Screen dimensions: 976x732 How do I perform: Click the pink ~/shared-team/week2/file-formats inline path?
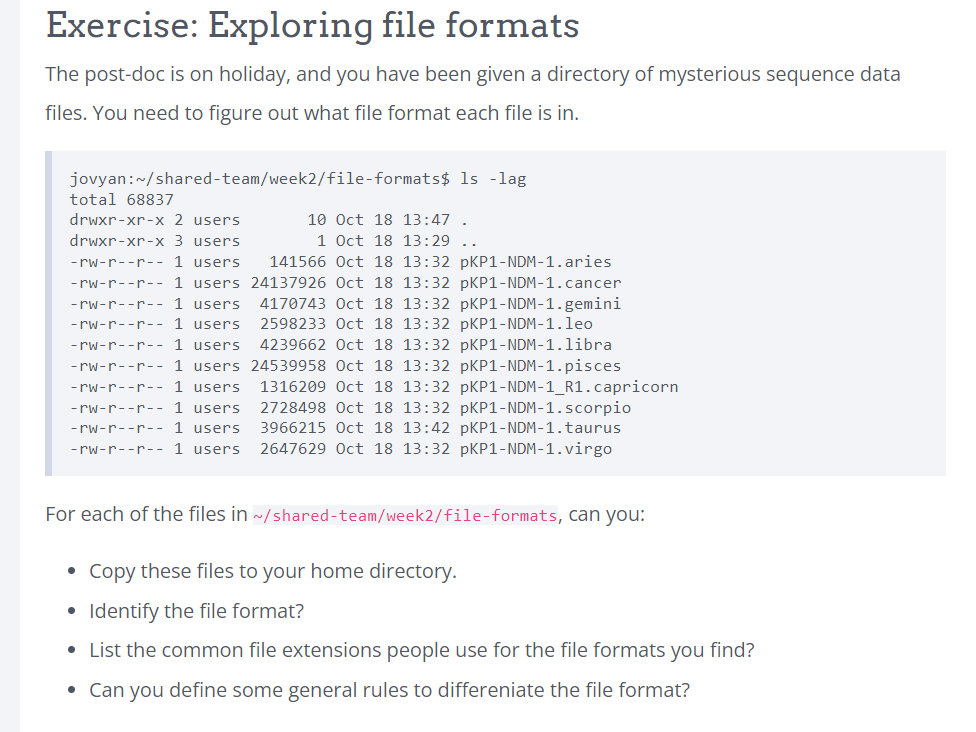click(x=405, y=516)
